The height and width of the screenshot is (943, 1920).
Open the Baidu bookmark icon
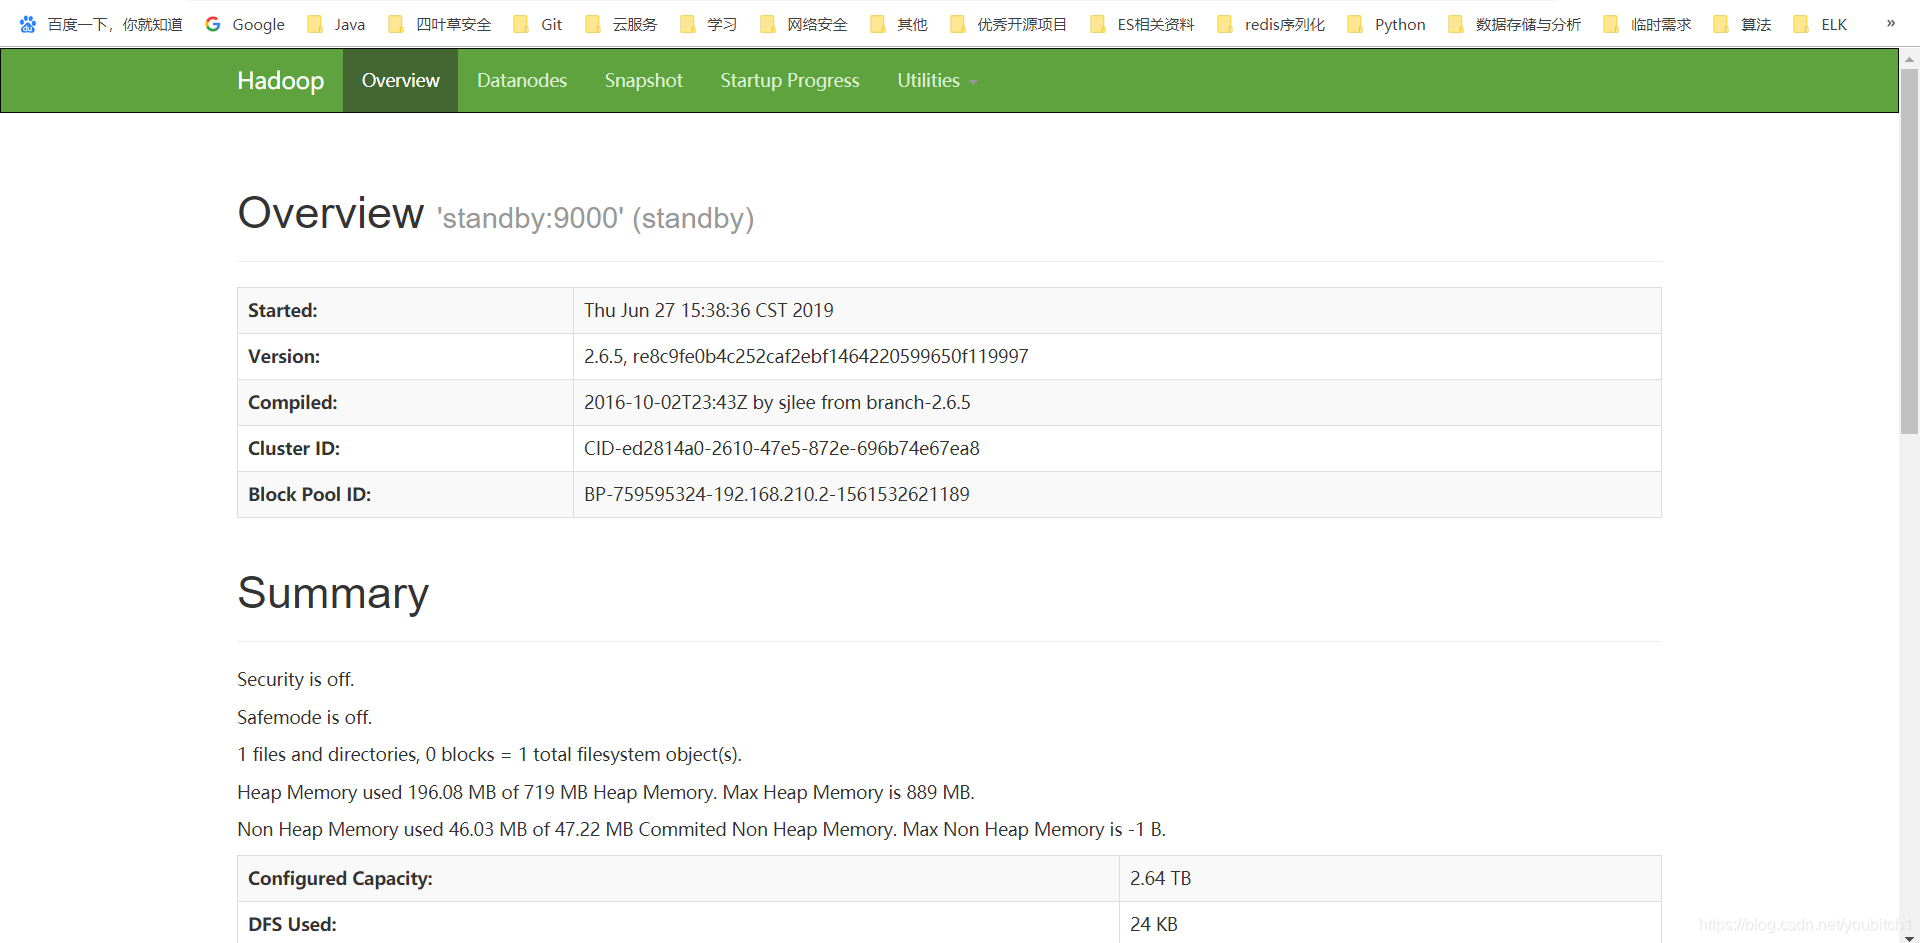pyautogui.click(x=28, y=24)
